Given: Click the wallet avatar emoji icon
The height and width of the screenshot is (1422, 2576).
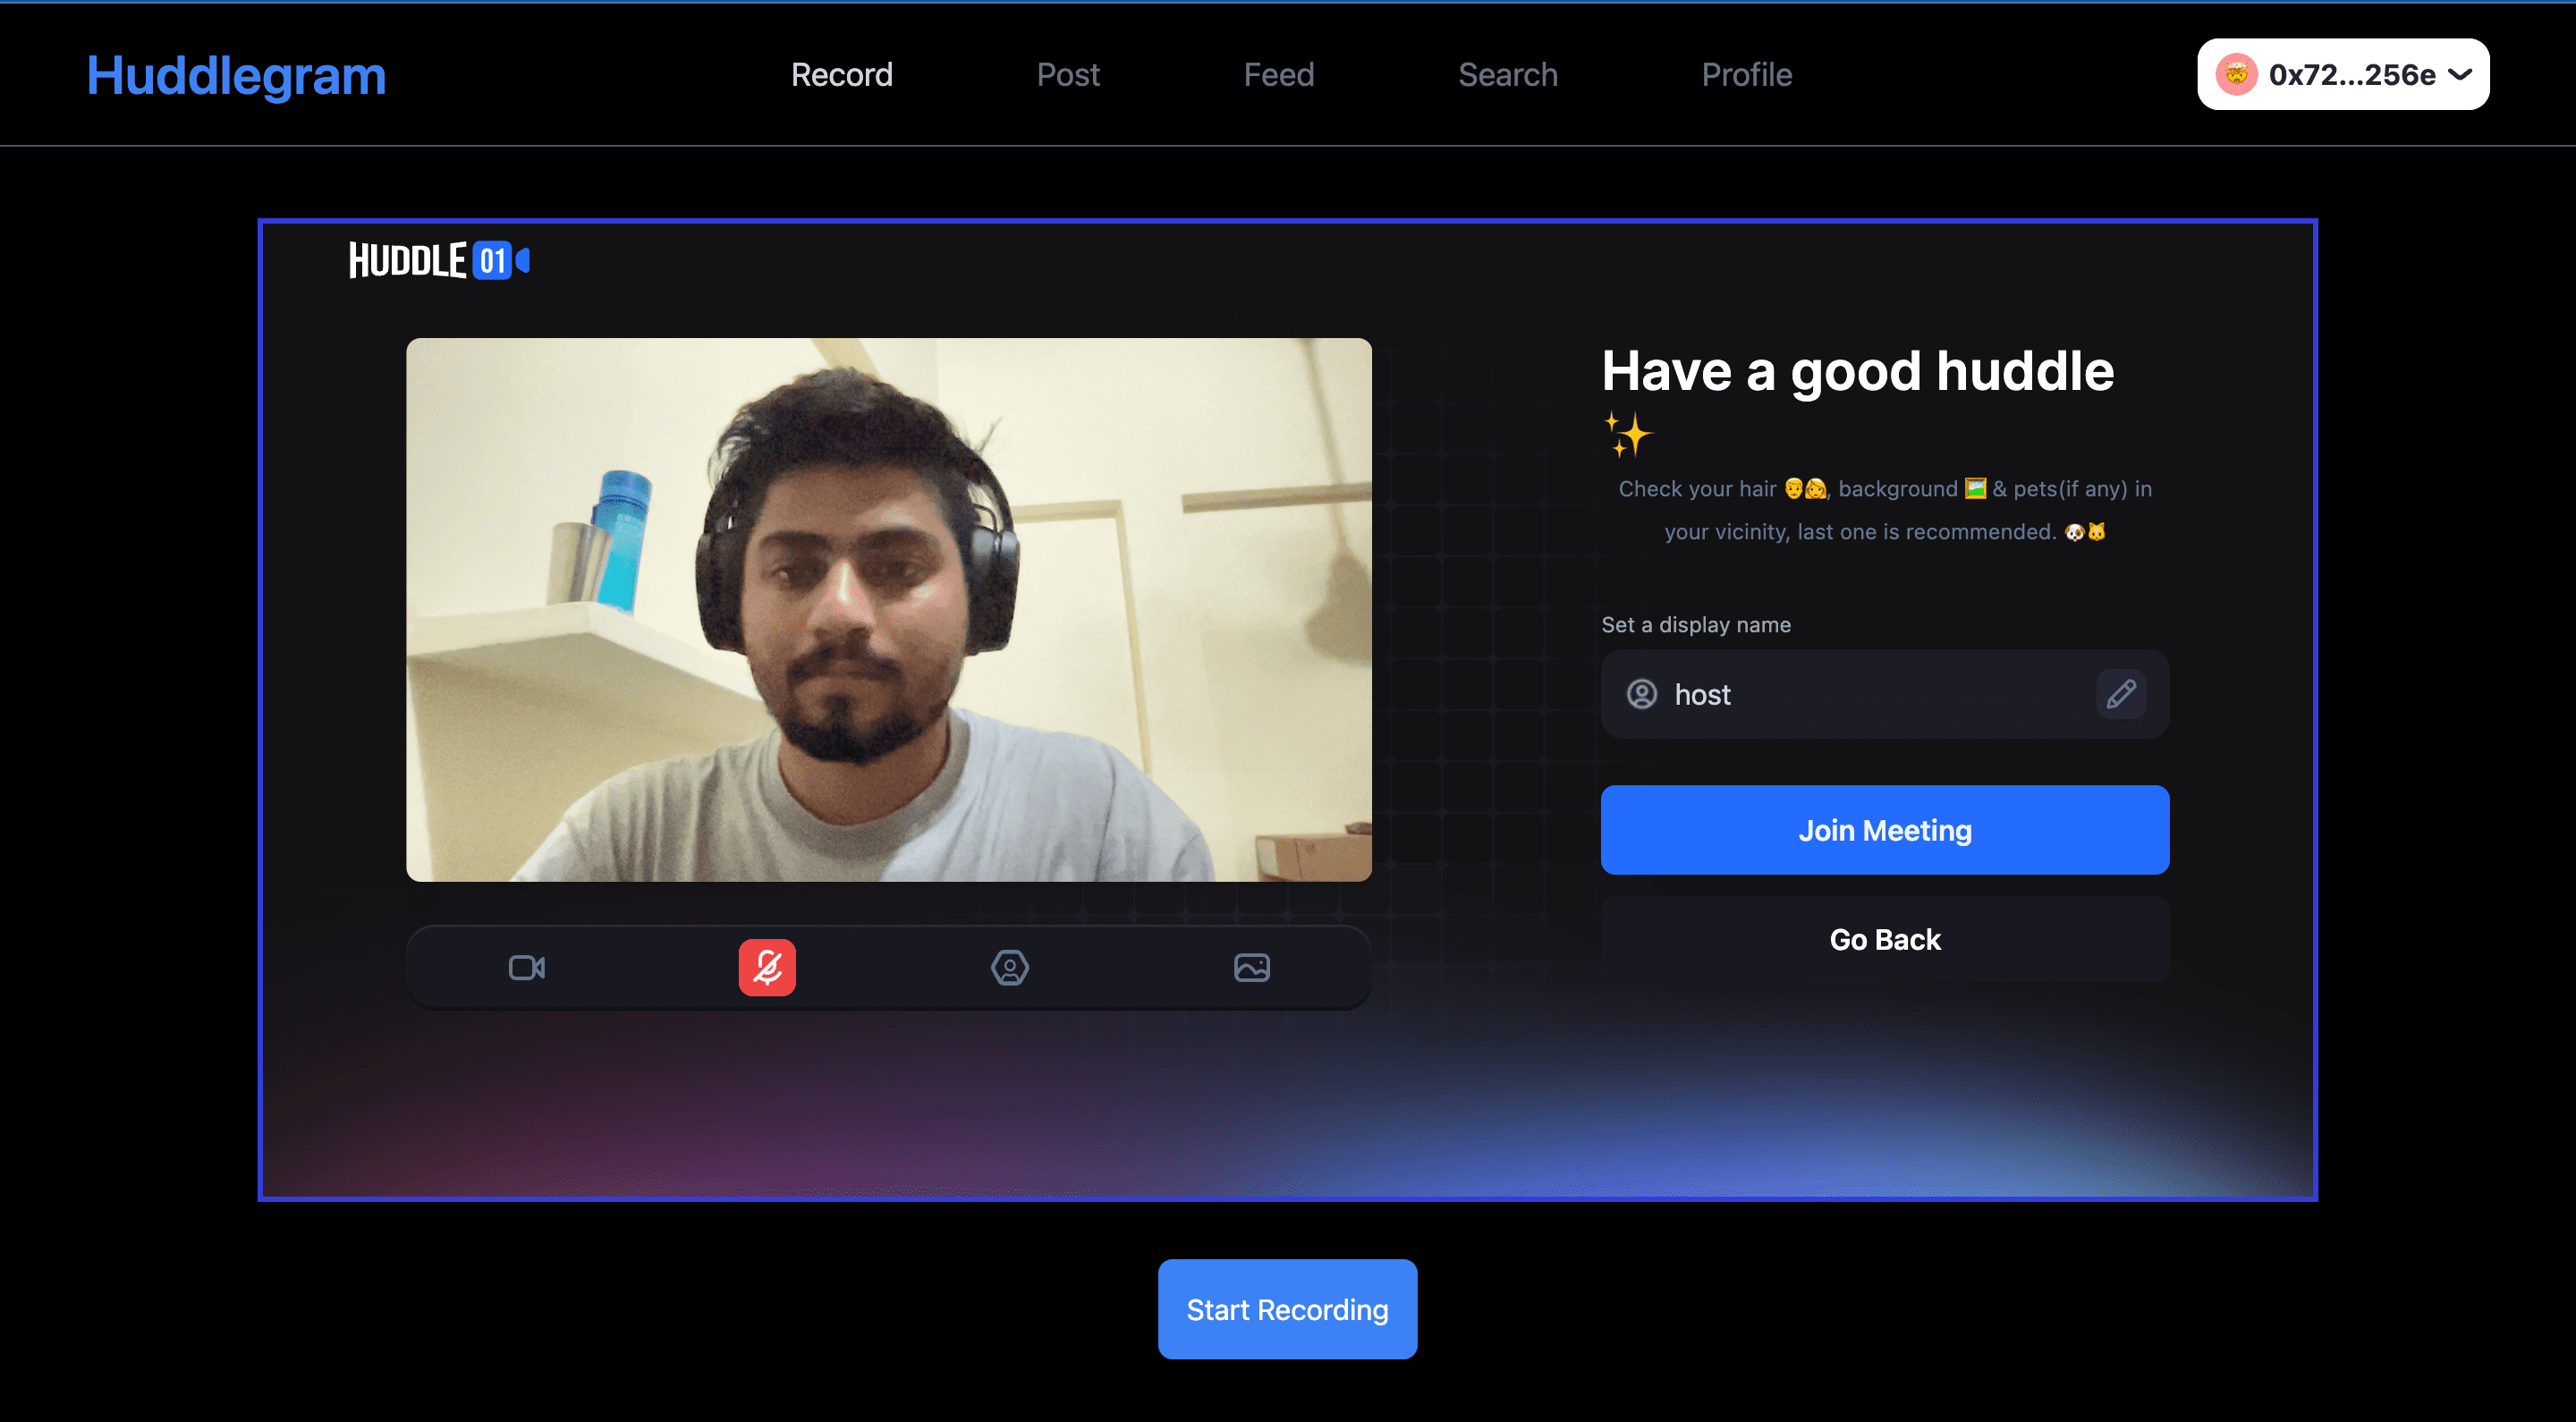Looking at the screenshot, I should click(x=2236, y=75).
